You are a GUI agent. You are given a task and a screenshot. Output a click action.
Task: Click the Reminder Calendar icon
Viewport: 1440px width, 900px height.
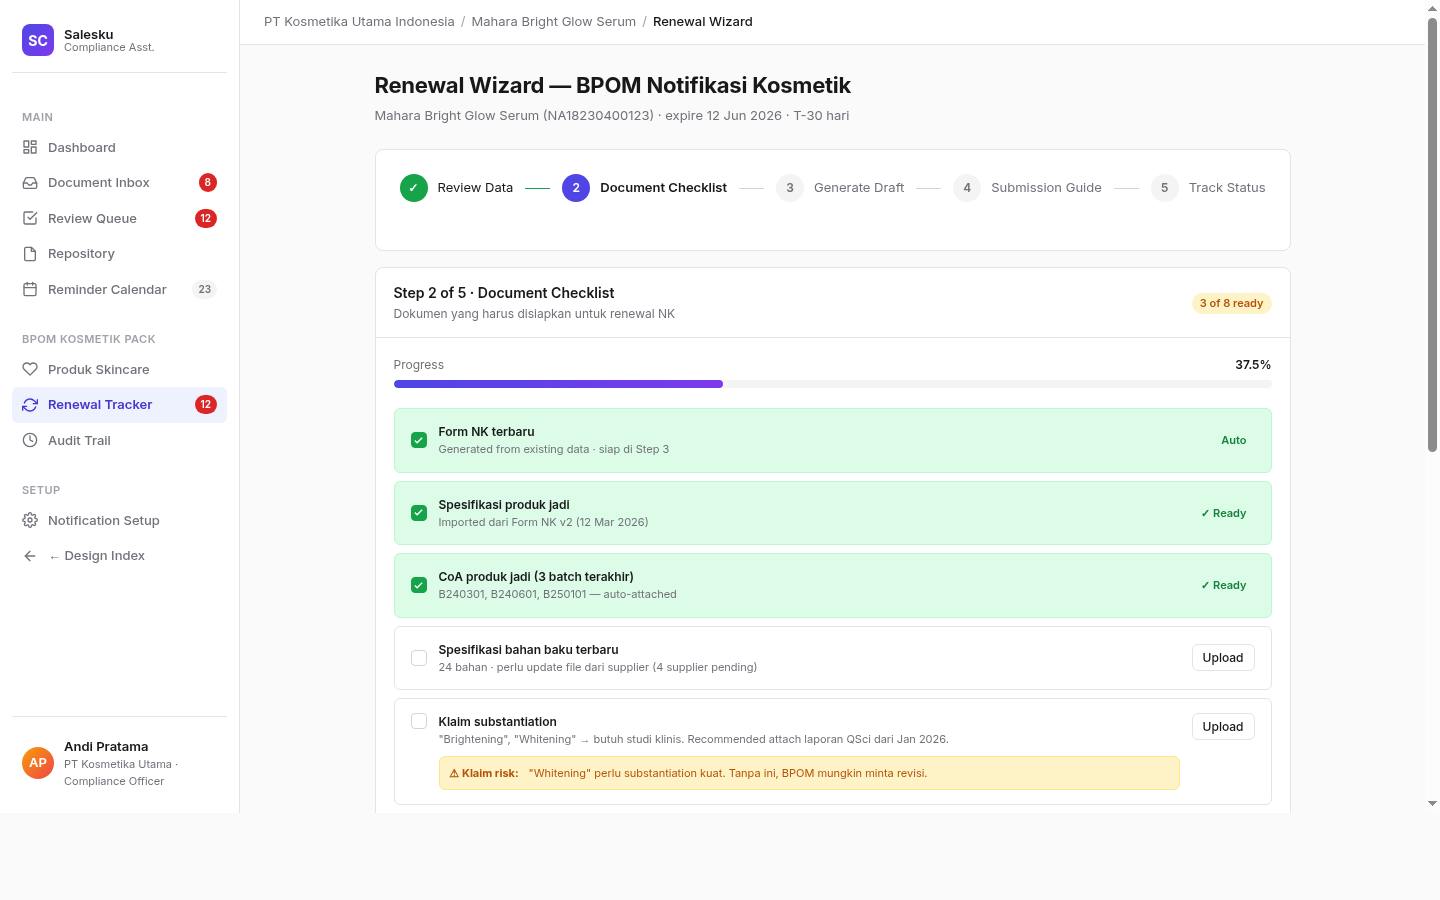point(30,289)
